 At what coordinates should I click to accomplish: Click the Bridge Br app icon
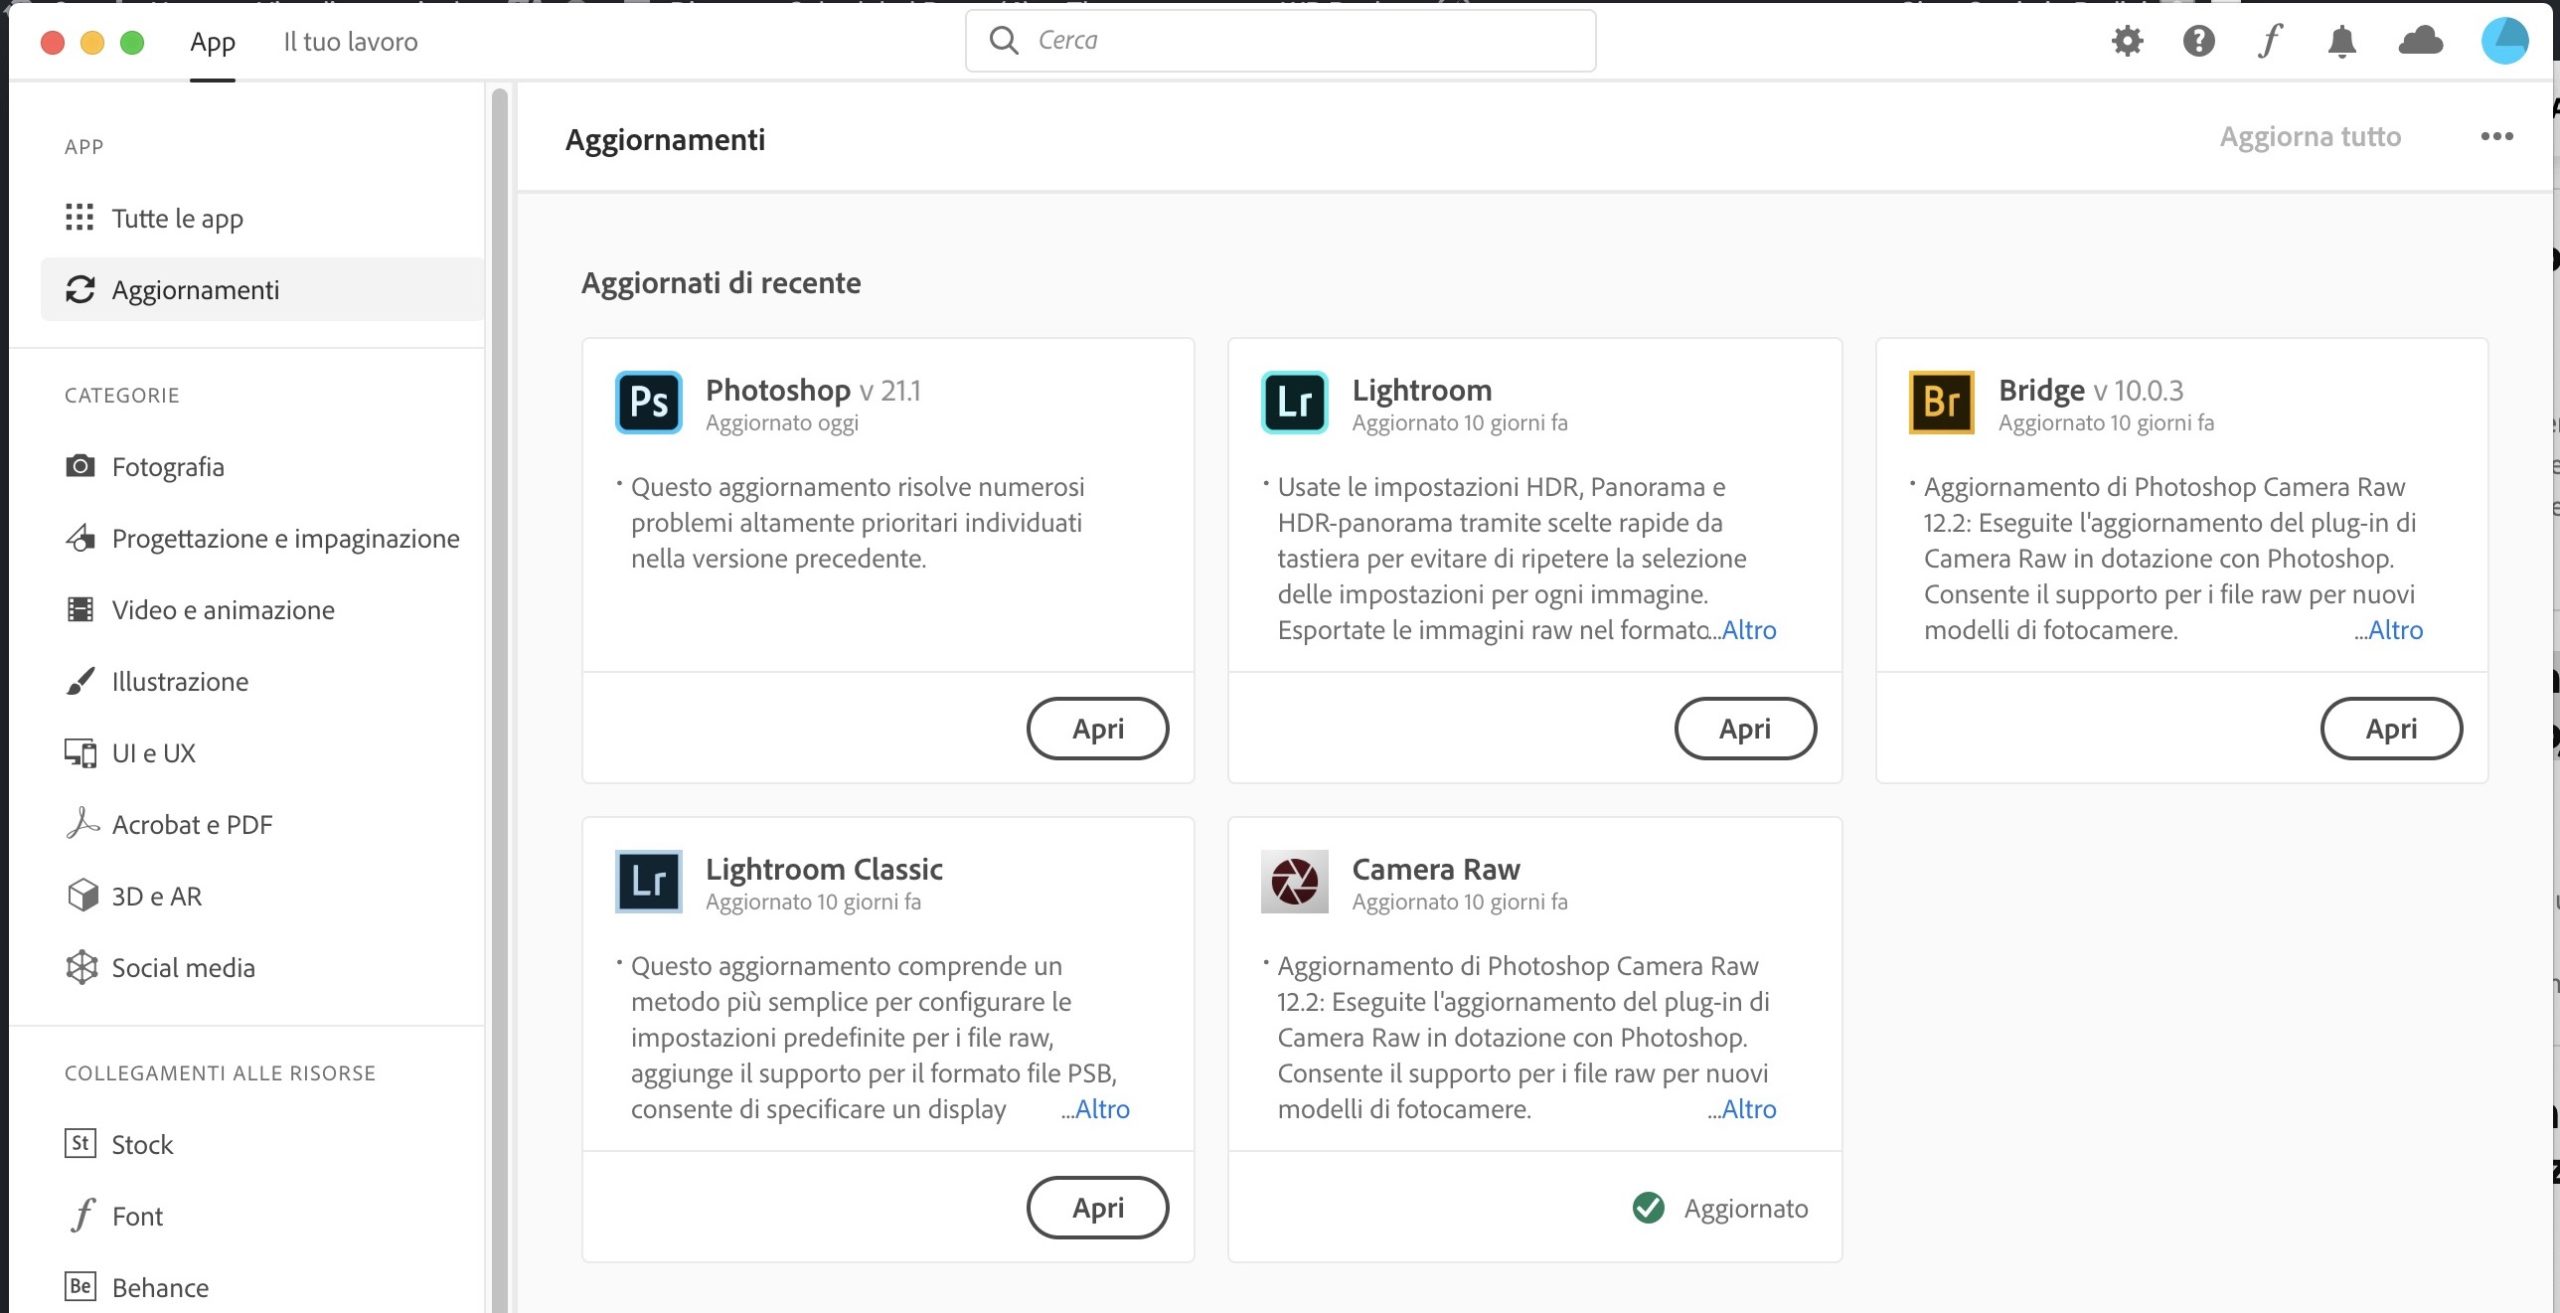[1941, 402]
